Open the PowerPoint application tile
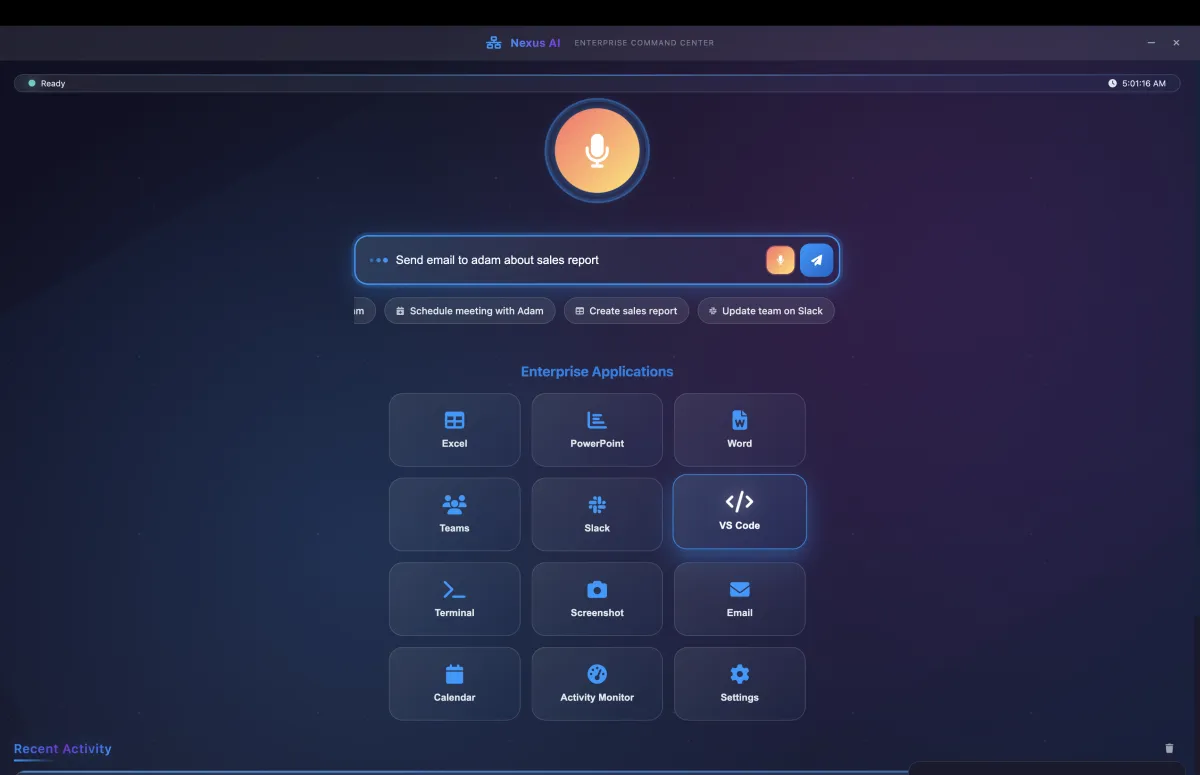 pyautogui.click(x=597, y=430)
